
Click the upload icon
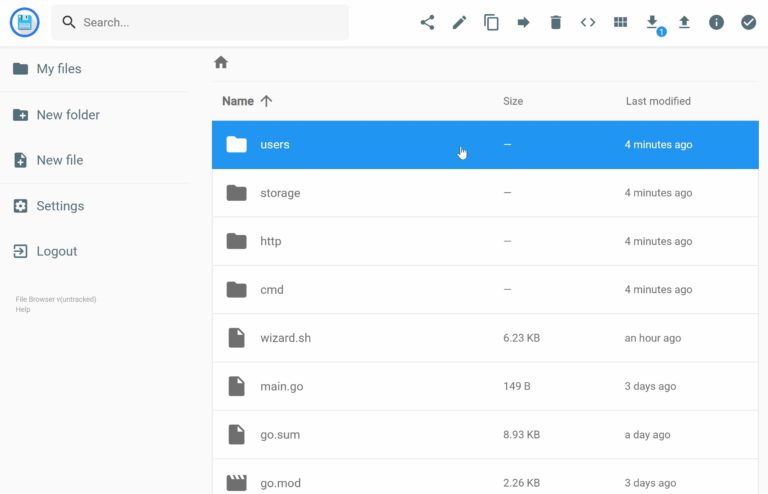click(684, 22)
